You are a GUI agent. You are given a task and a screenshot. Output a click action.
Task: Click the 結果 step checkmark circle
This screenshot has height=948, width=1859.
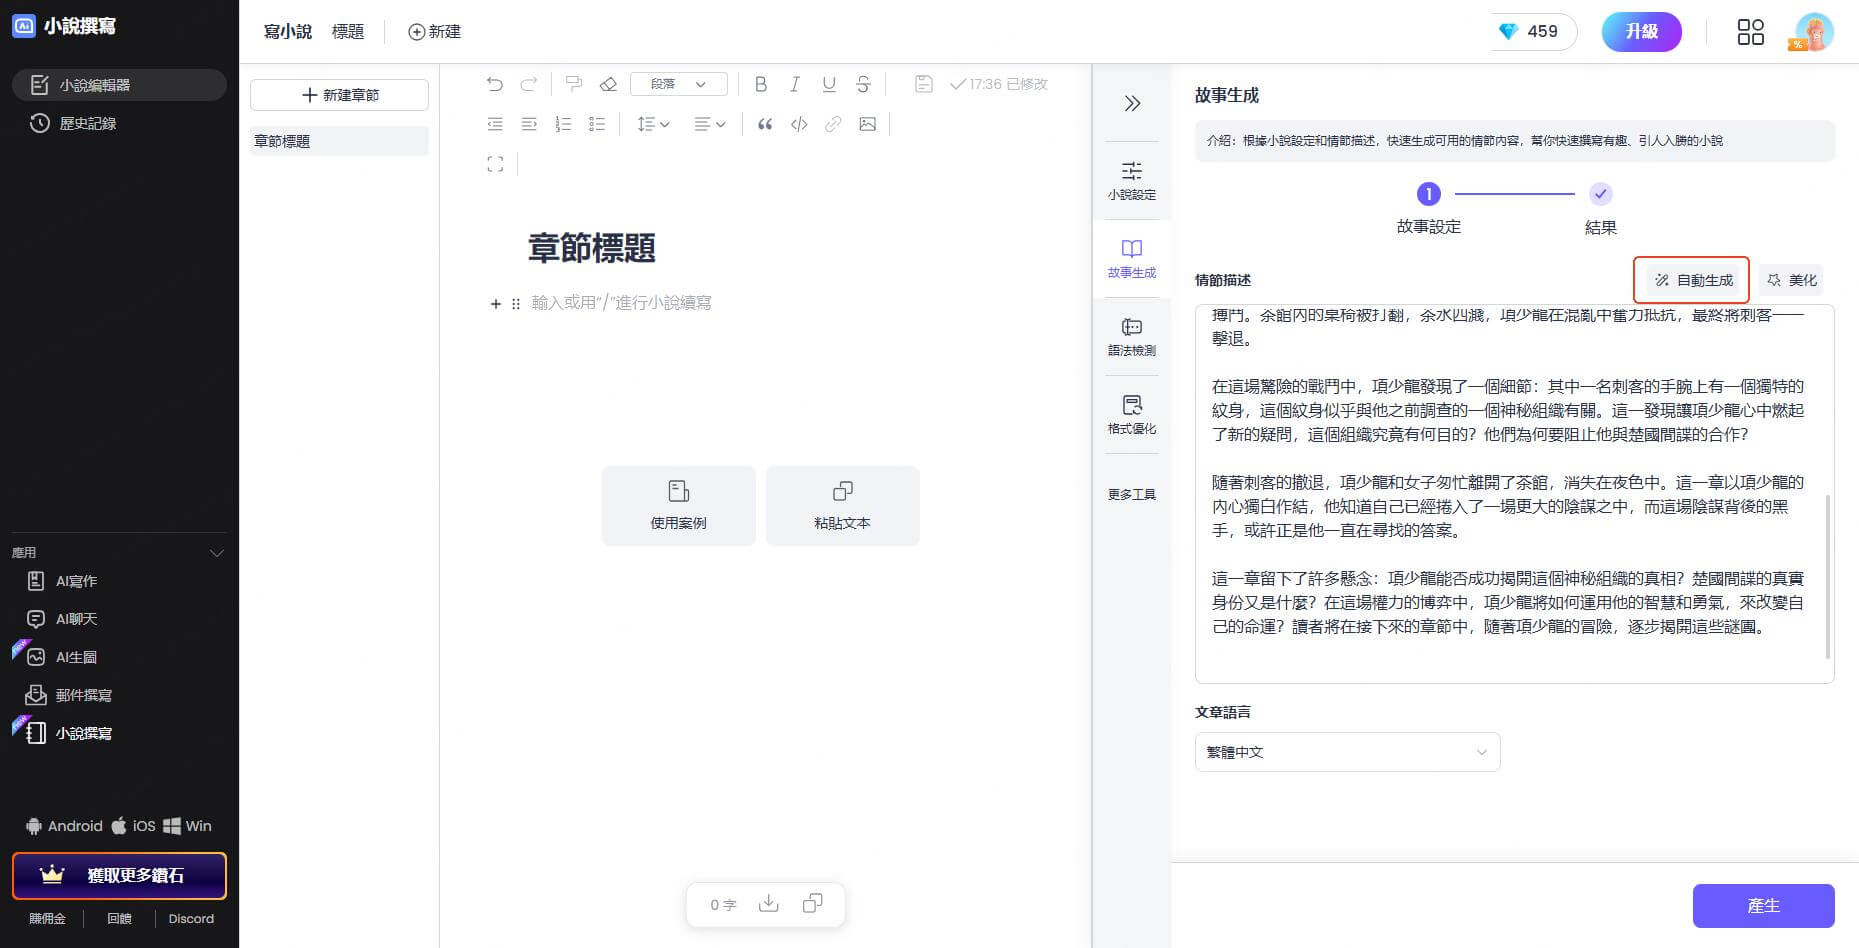tap(1600, 194)
